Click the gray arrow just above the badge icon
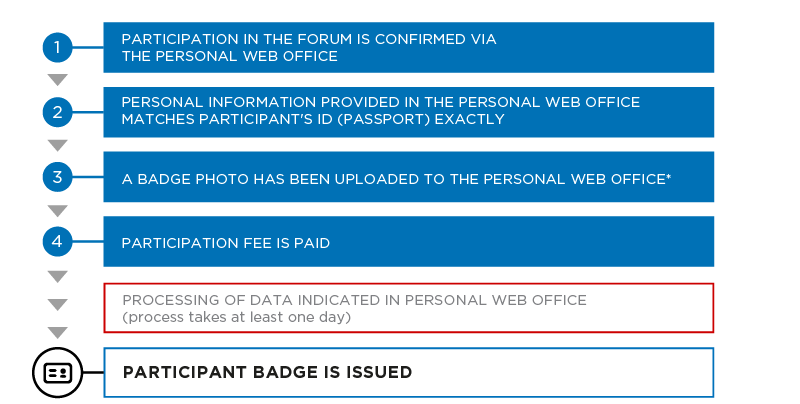Image resolution: width=800 pixels, height=404 pixels. 57,333
